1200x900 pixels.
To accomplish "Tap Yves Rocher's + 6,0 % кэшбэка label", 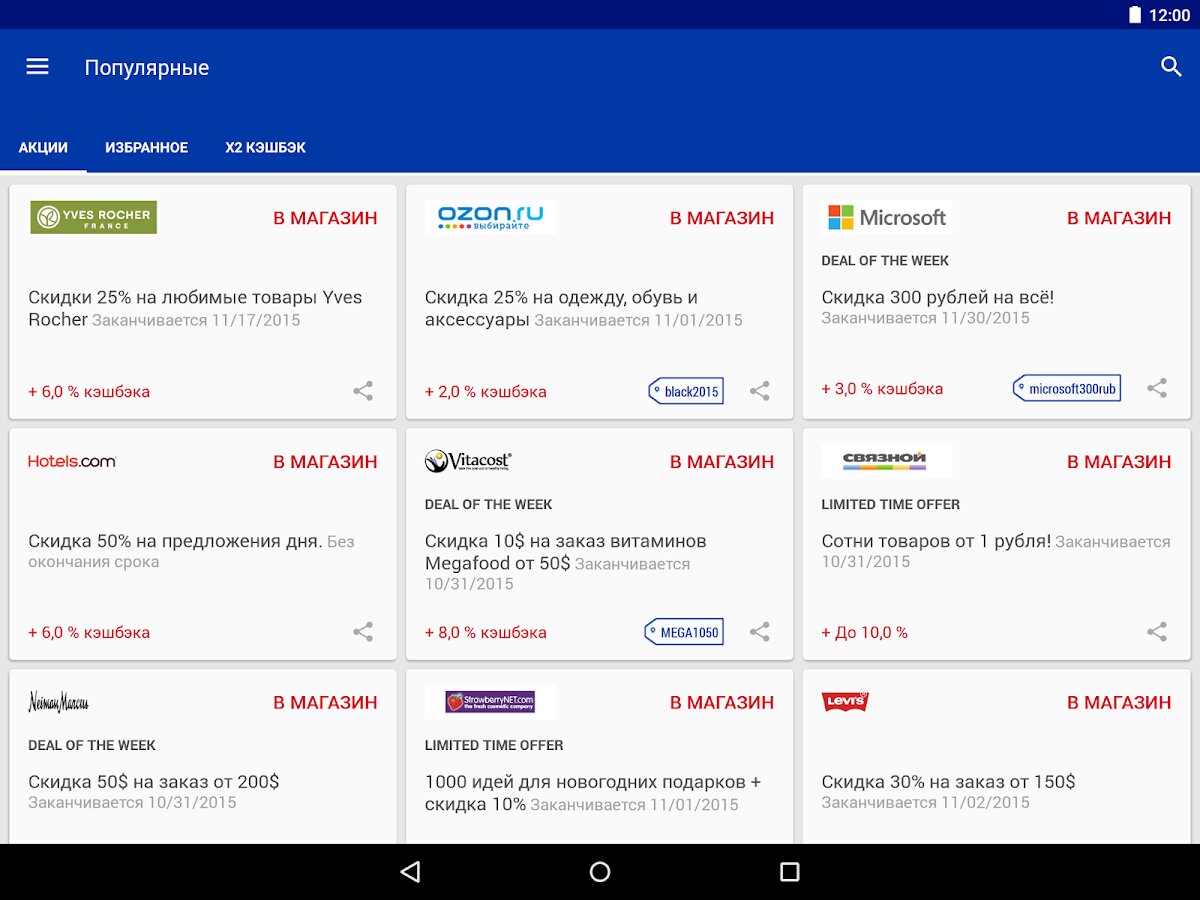I will point(89,391).
